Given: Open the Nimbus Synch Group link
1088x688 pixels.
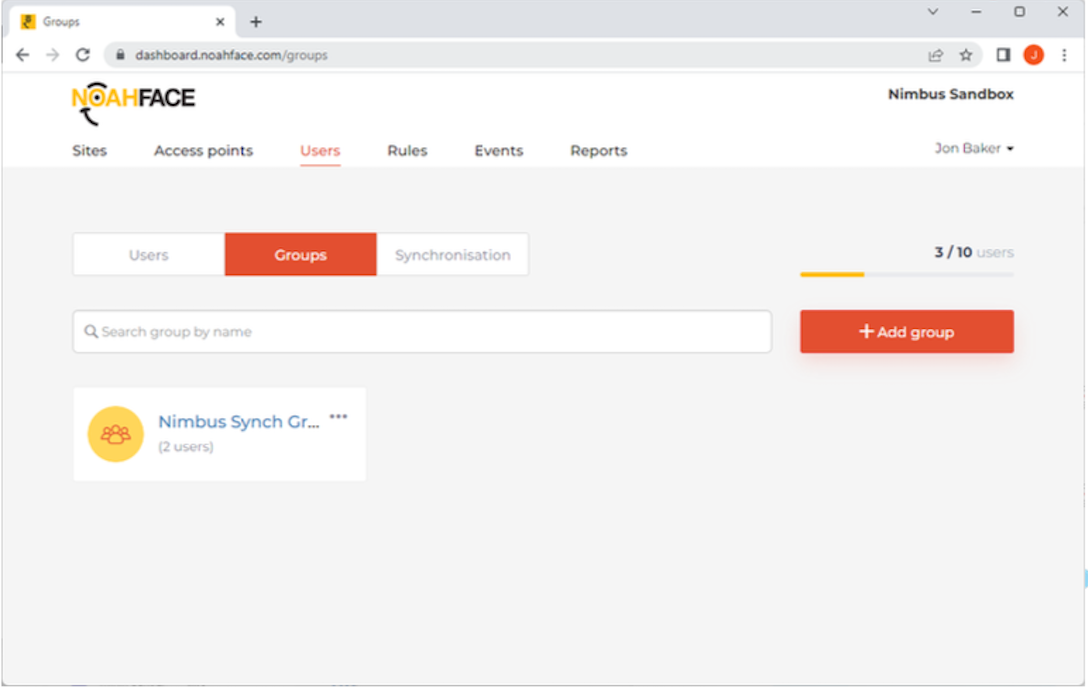Looking at the screenshot, I should click(239, 422).
